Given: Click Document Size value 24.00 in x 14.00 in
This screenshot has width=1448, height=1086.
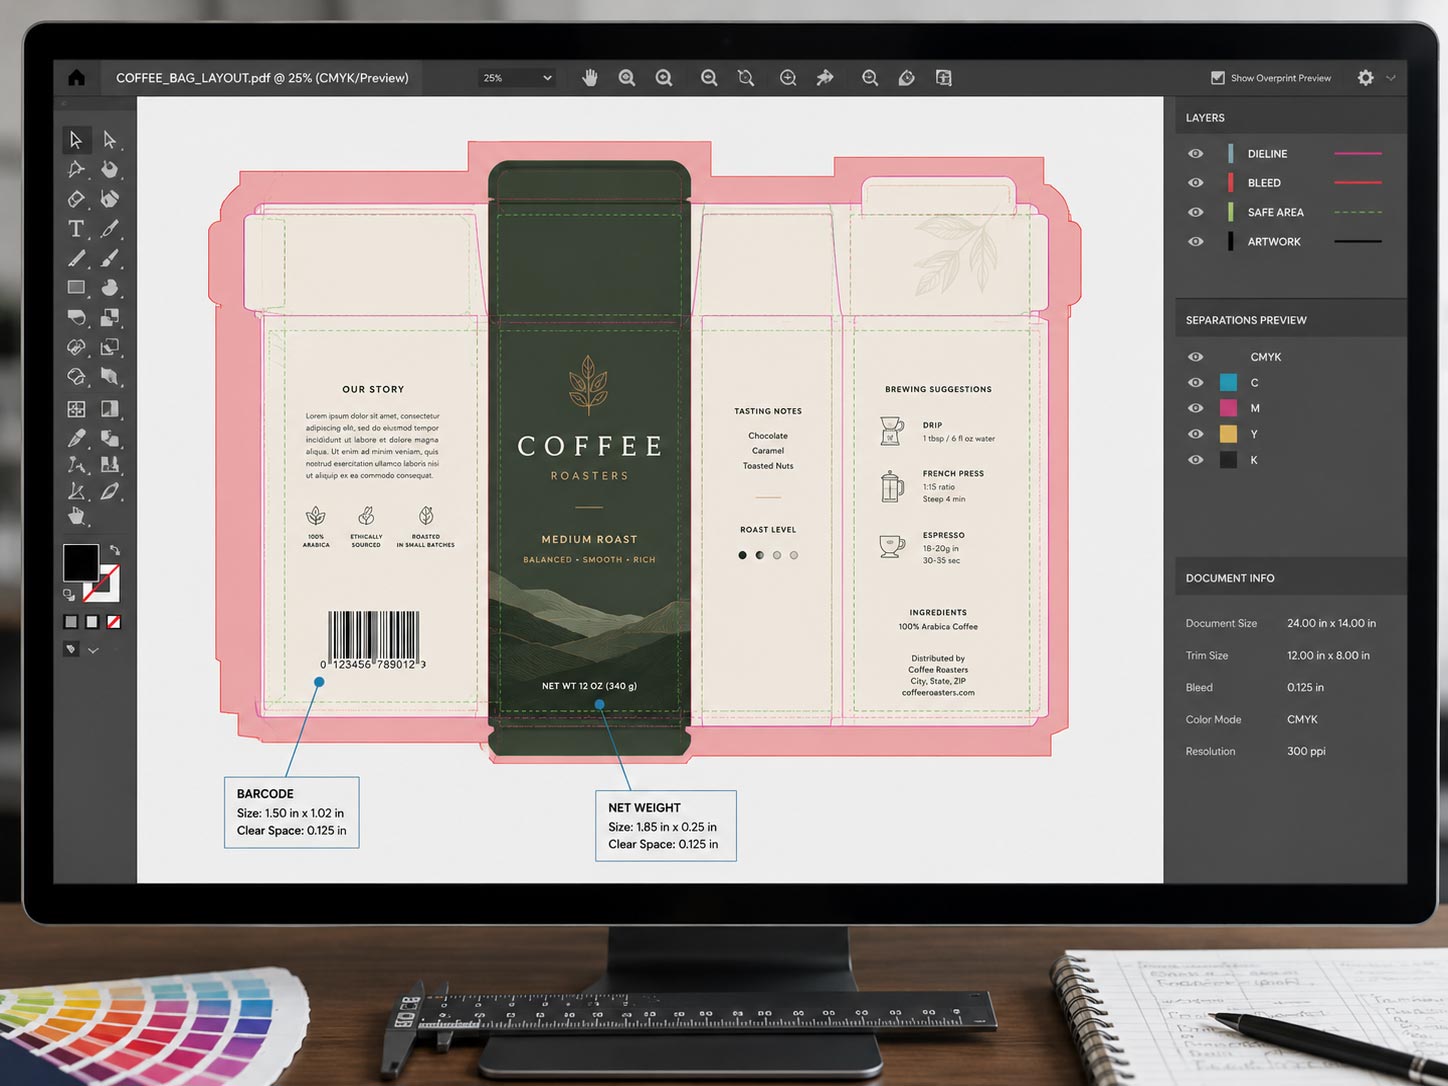Looking at the screenshot, I should (x=1331, y=623).
